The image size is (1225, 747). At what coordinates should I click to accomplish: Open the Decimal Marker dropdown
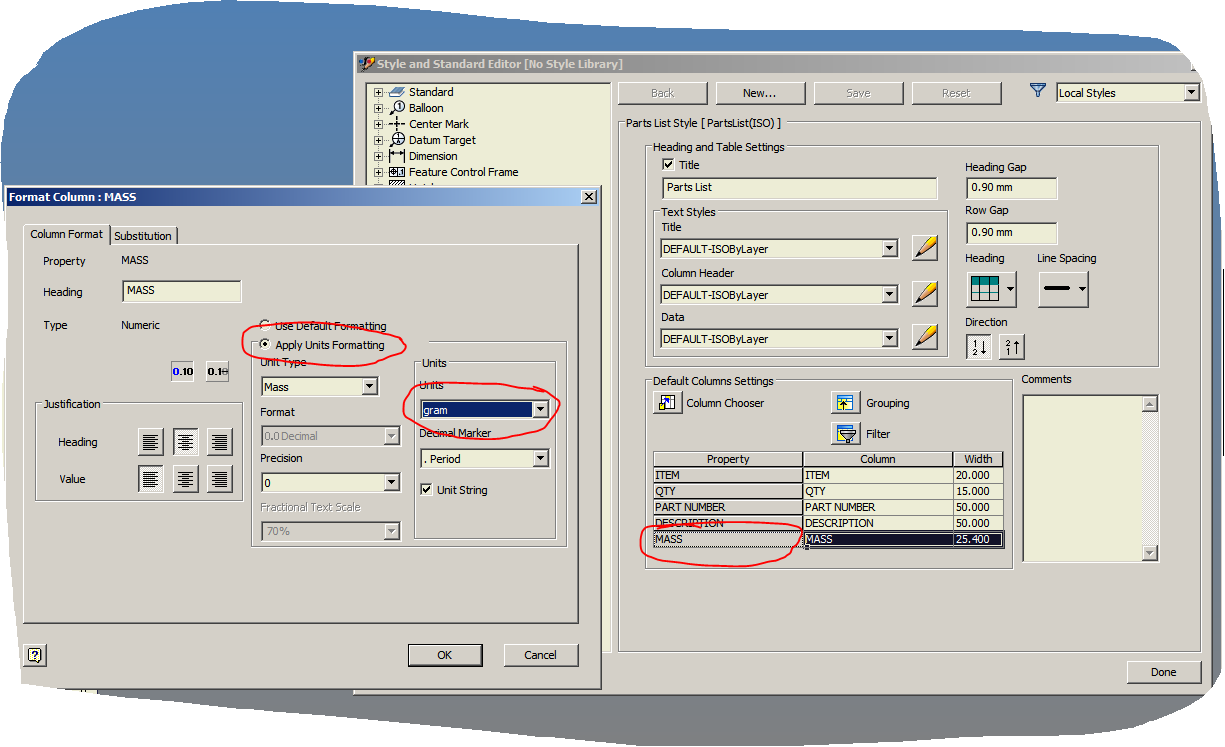click(541, 457)
